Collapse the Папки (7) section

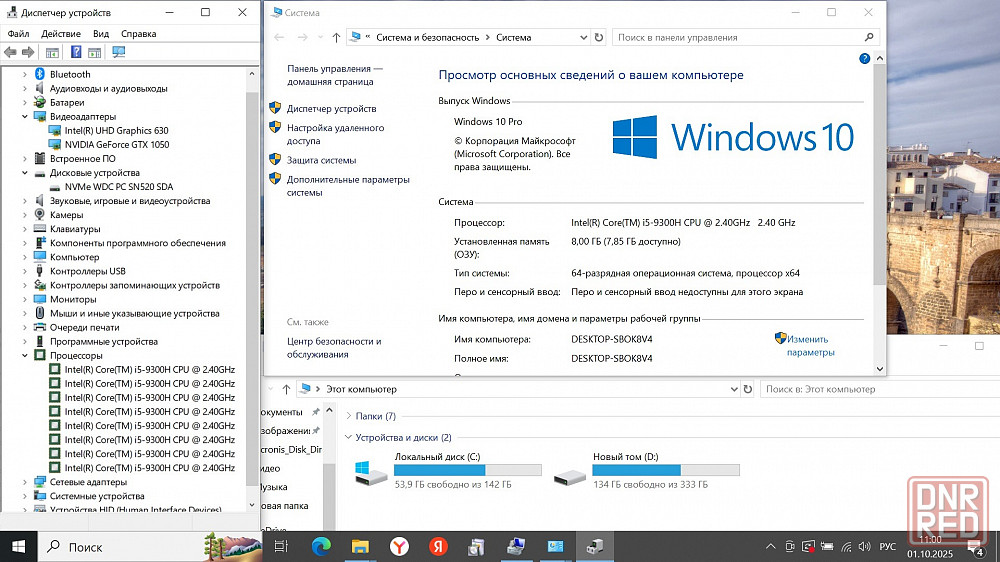point(347,416)
